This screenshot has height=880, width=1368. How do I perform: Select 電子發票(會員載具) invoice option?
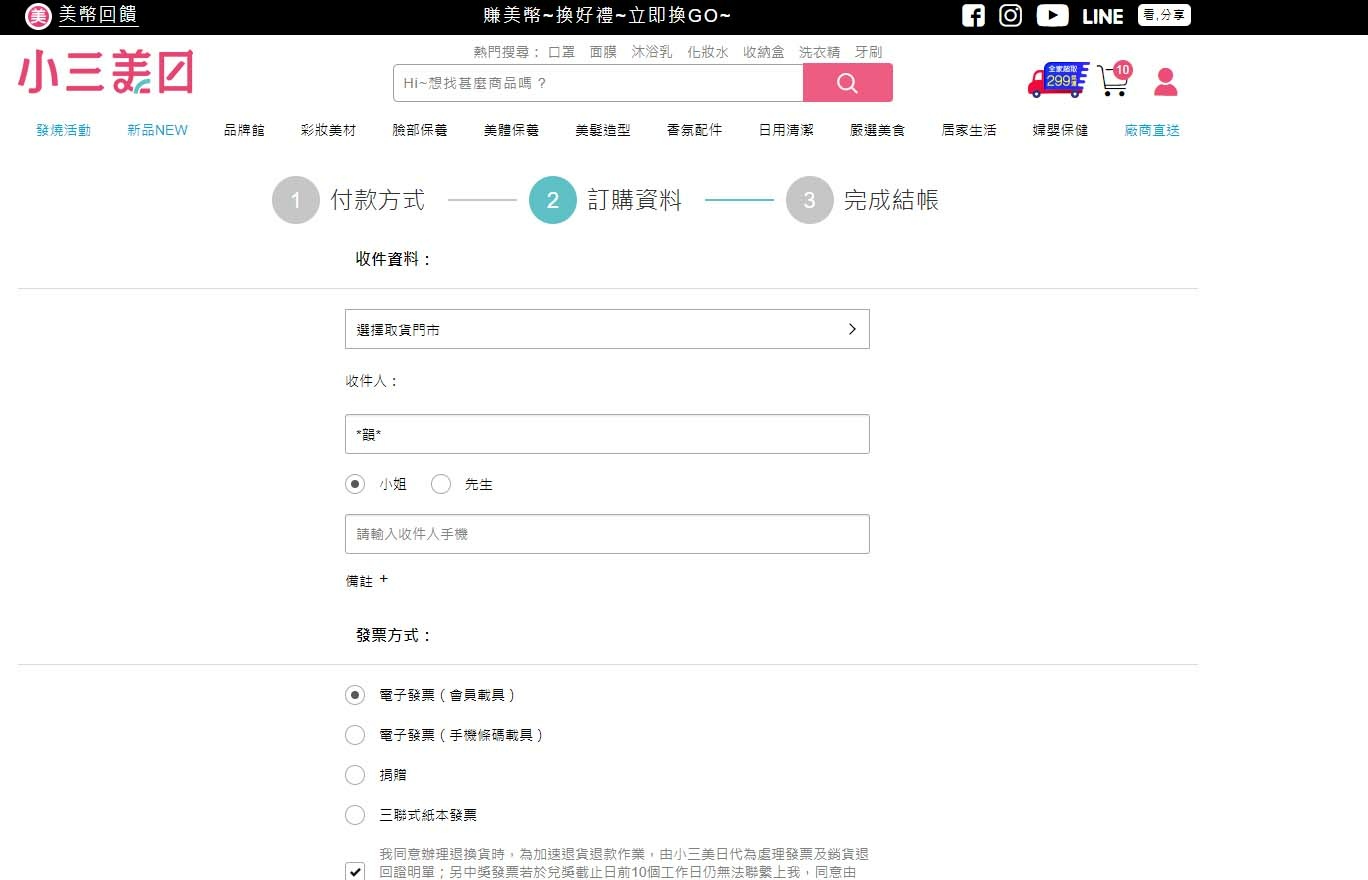(355, 695)
